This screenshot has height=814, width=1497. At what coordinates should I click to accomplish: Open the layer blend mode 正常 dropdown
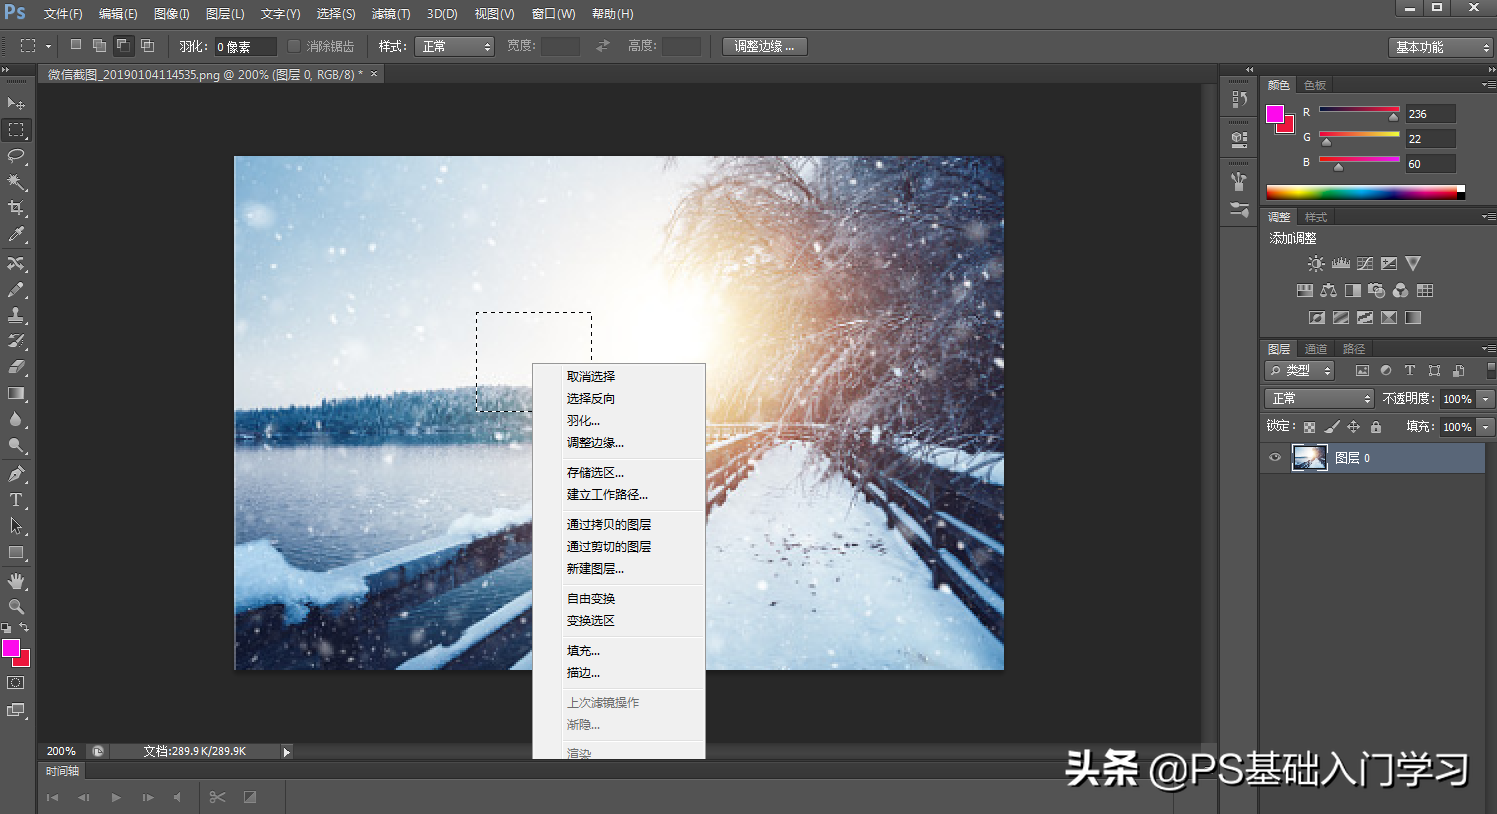pyautogui.click(x=1320, y=398)
